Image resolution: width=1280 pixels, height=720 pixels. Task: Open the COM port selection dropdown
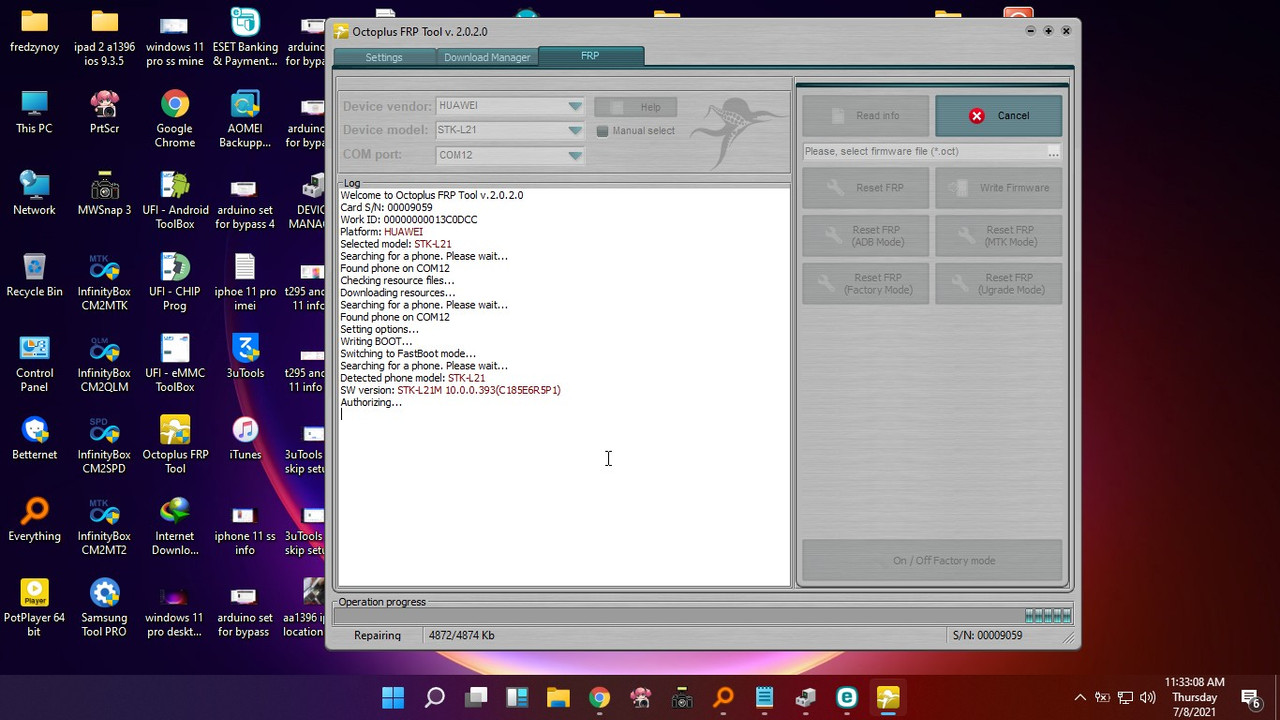575,154
